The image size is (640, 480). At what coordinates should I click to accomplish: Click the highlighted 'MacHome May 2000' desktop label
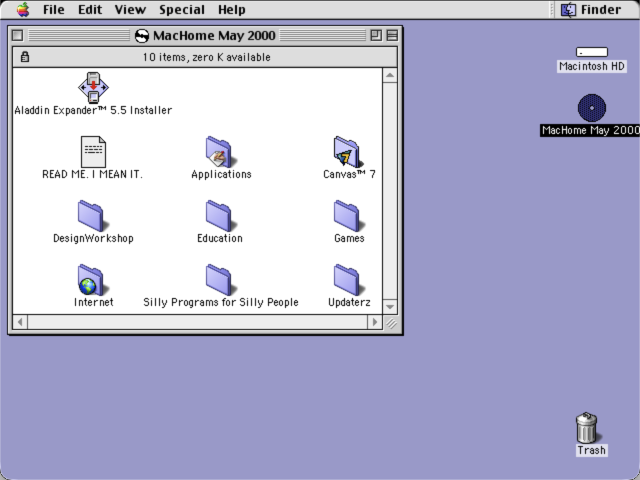pos(590,130)
